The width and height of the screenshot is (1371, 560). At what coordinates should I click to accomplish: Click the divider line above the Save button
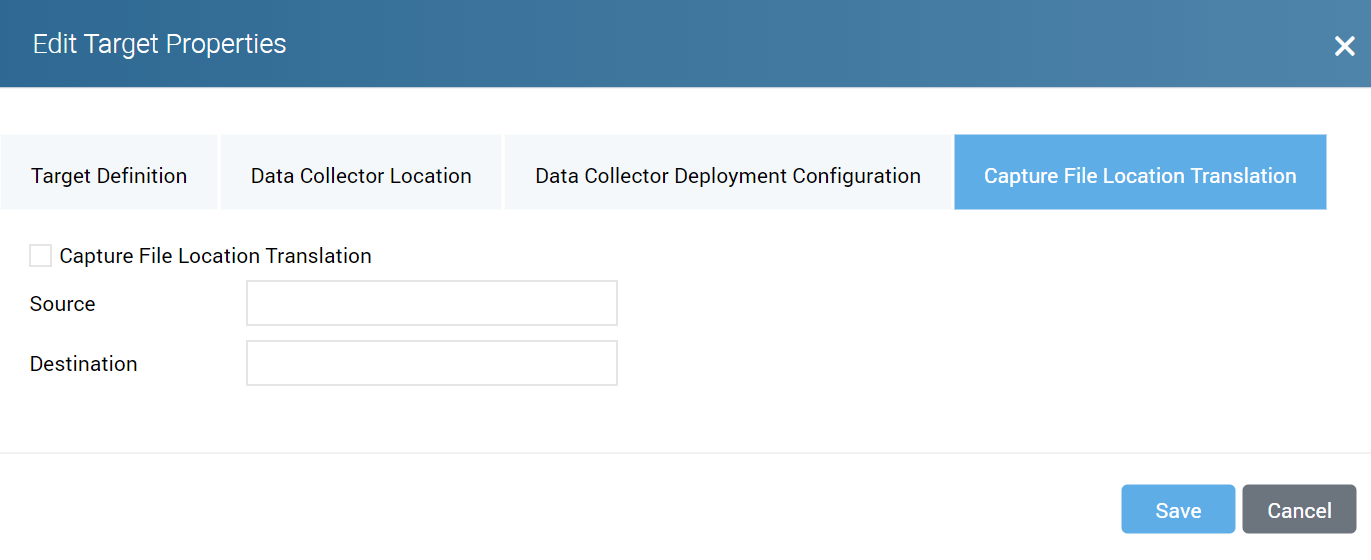click(685, 453)
